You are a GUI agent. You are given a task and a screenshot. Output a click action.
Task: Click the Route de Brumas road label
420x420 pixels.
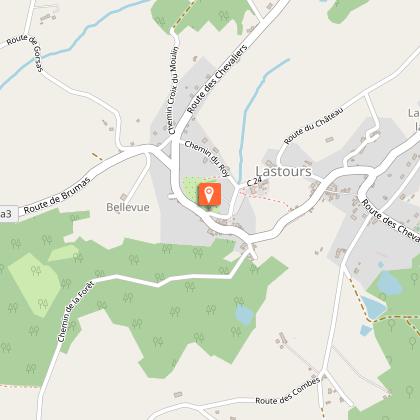coord(57,196)
